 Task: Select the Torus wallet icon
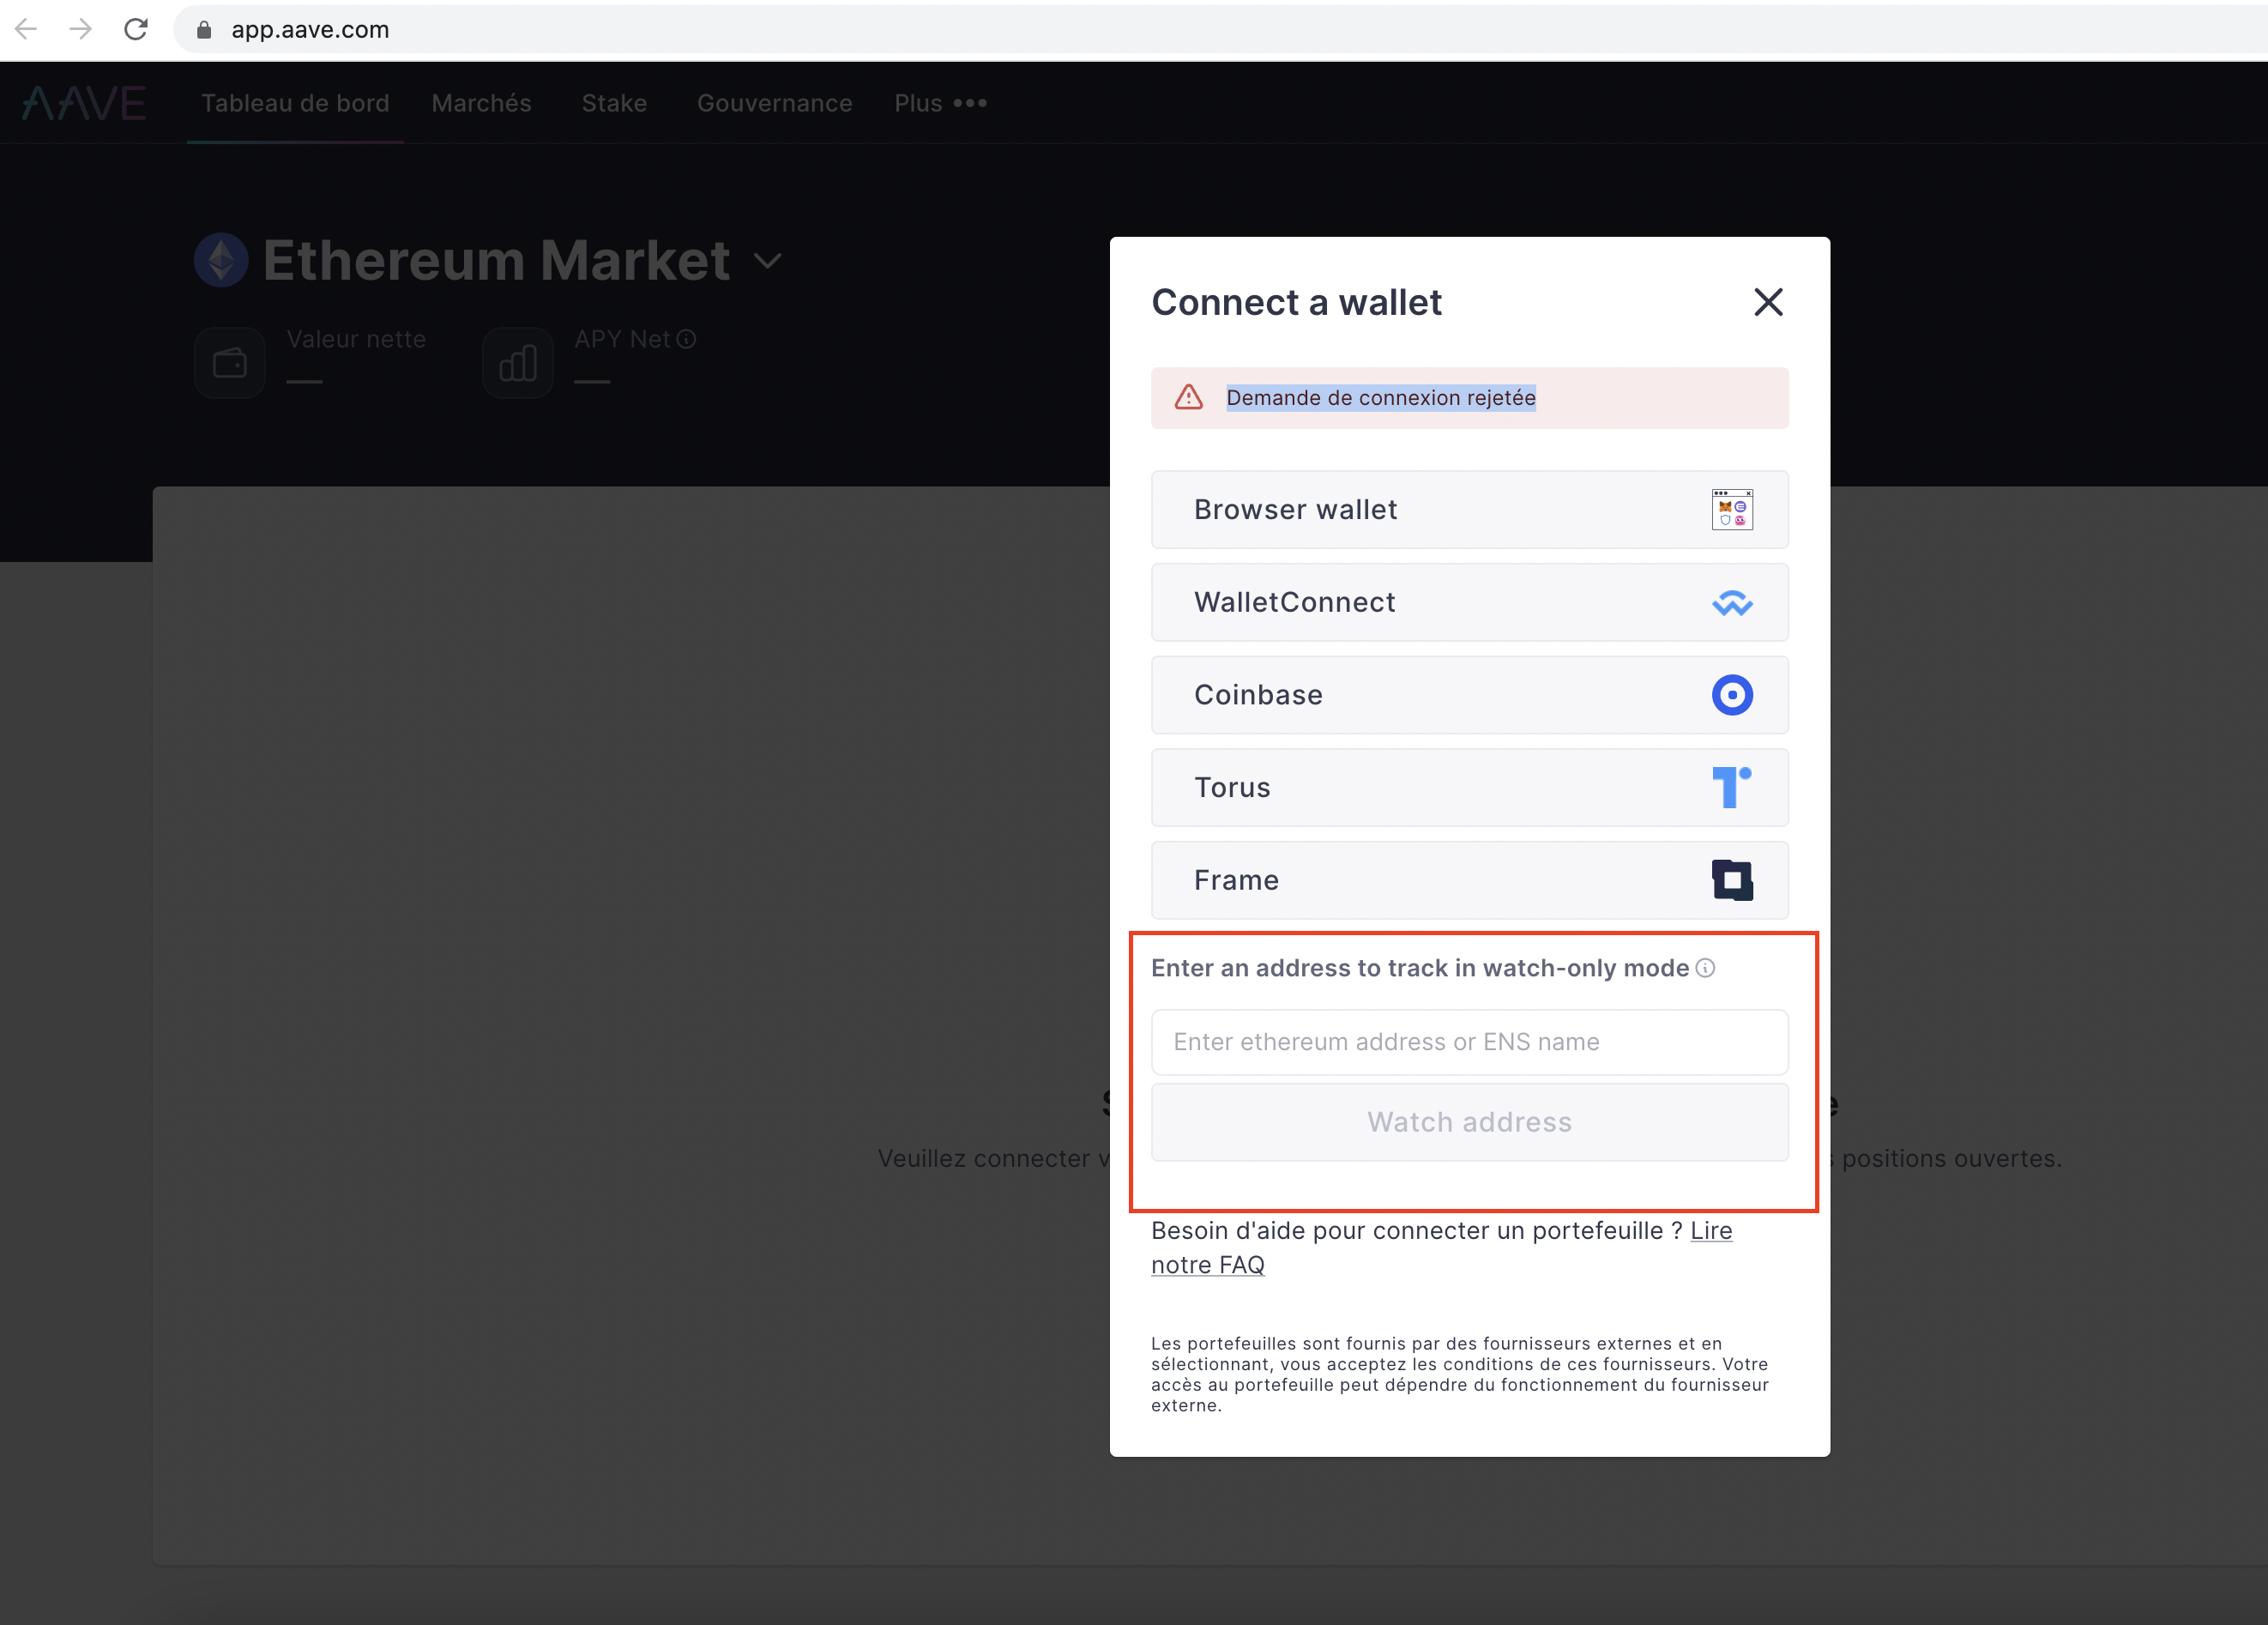(x=1733, y=787)
